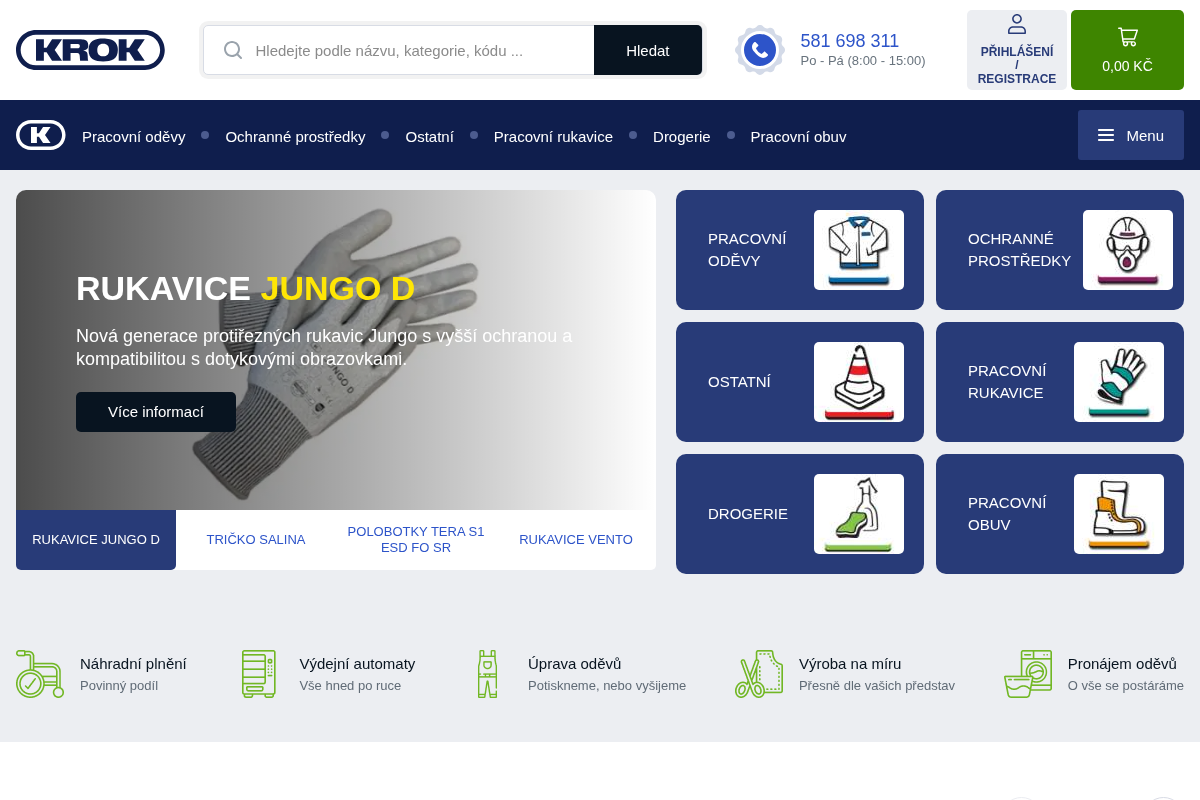Open Ostatní in the navigation bar

429,136
